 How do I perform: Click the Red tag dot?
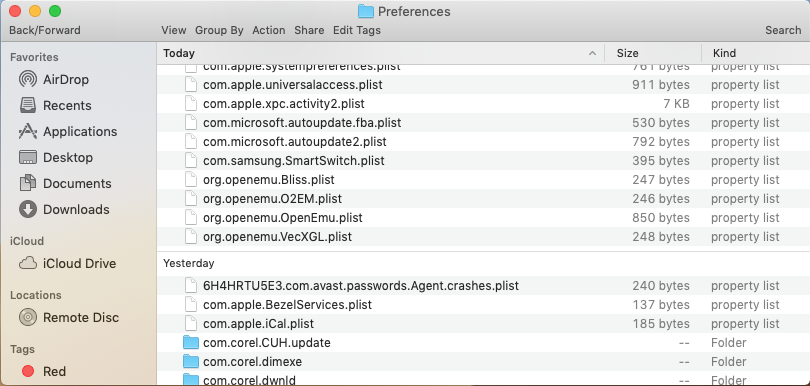[x=28, y=371]
